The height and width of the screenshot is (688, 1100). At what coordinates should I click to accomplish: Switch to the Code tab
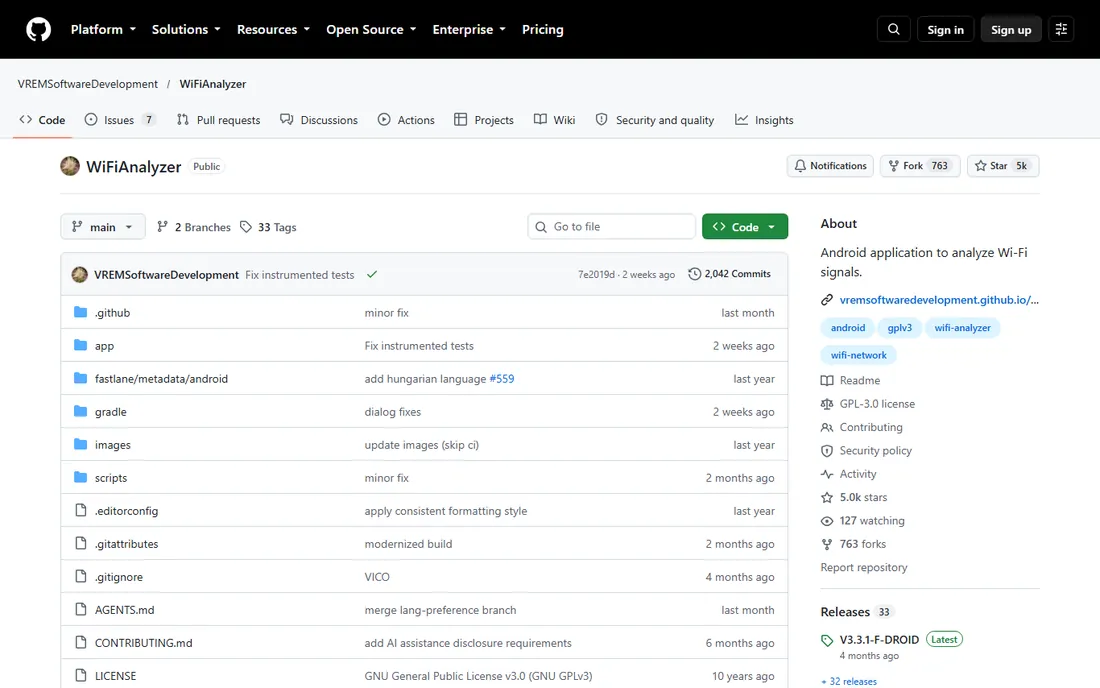(42, 120)
